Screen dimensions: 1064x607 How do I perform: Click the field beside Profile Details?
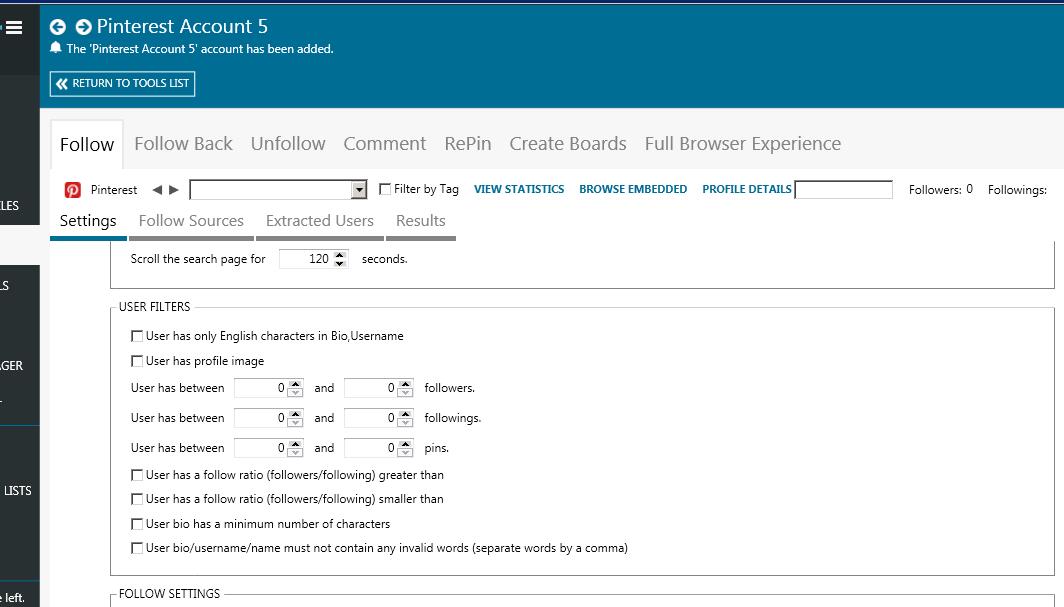[x=843, y=190]
